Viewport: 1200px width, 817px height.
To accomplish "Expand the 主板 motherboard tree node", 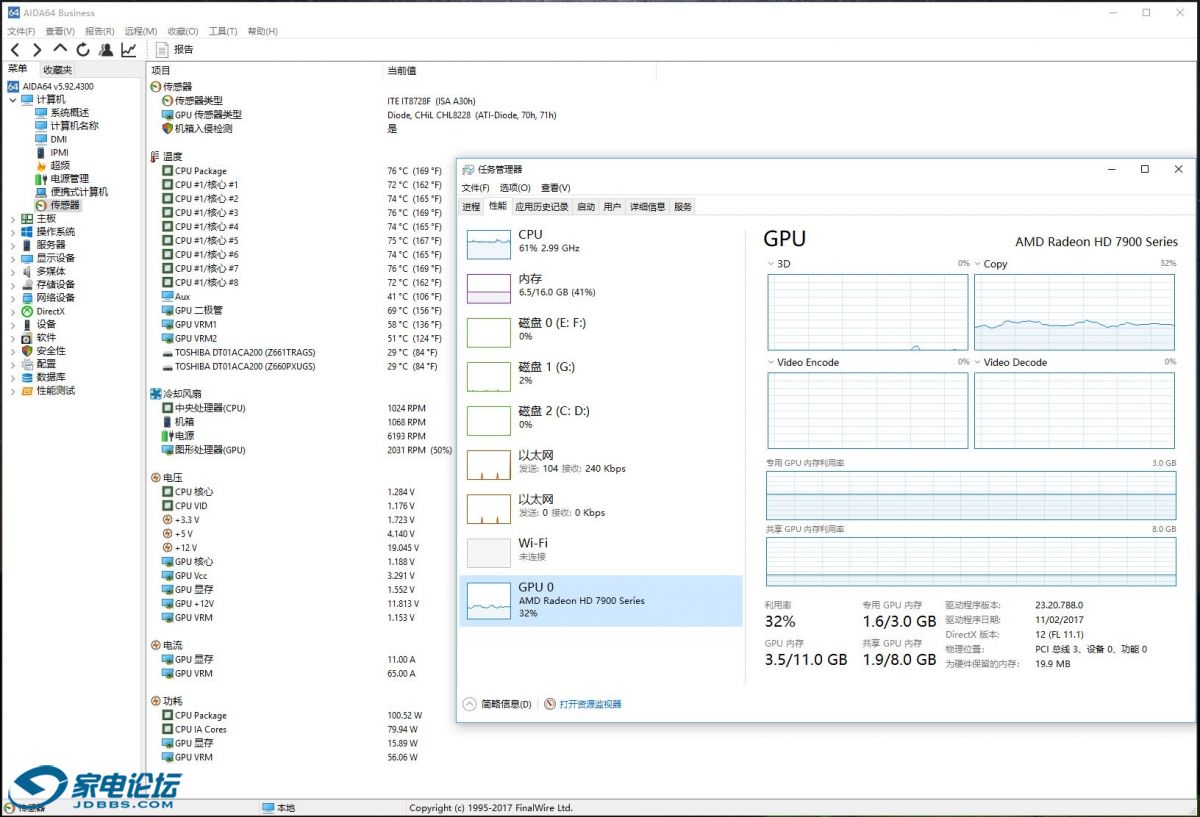I will [x=12, y=219].
